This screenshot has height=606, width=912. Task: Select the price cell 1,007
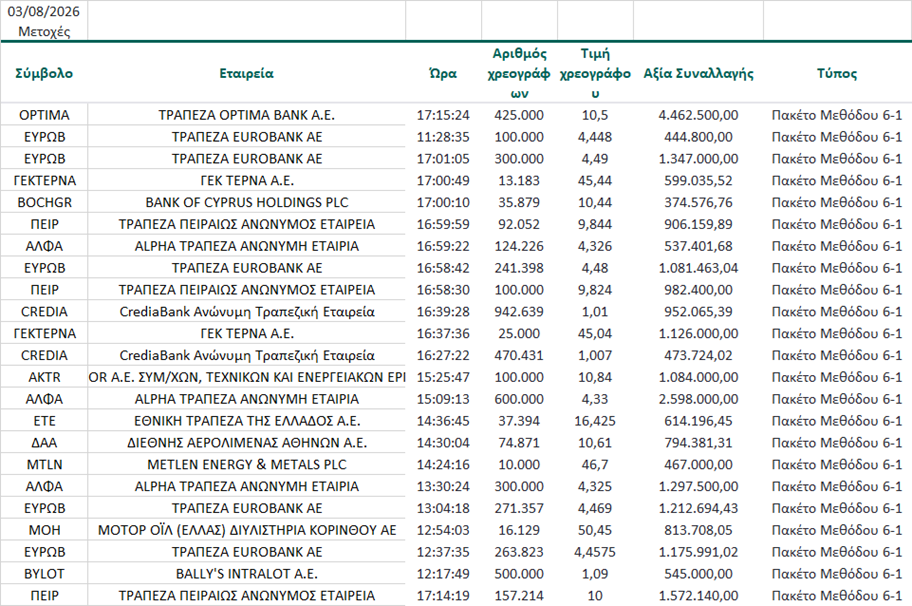595,355
